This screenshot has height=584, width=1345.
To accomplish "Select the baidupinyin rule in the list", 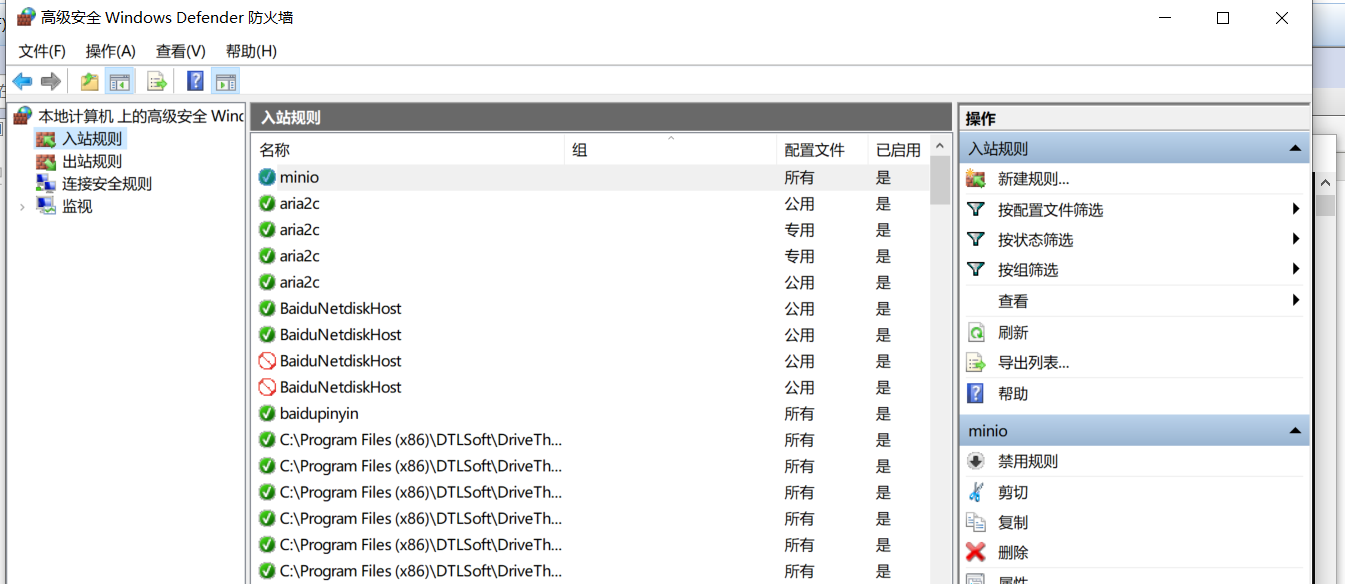I will click(590, 413).
